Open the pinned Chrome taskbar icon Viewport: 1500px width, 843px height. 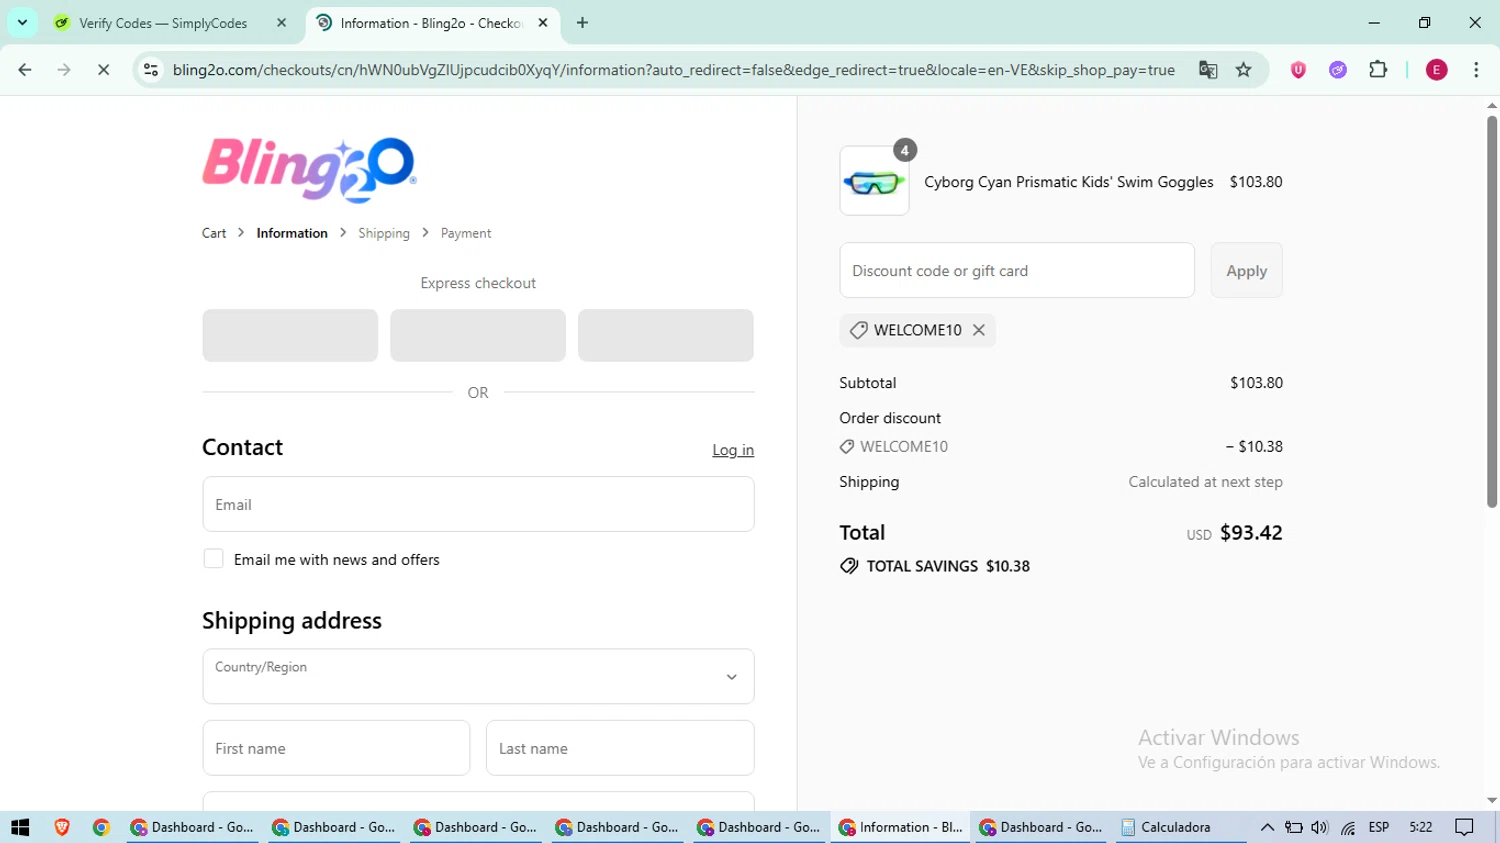coord(101,827)
